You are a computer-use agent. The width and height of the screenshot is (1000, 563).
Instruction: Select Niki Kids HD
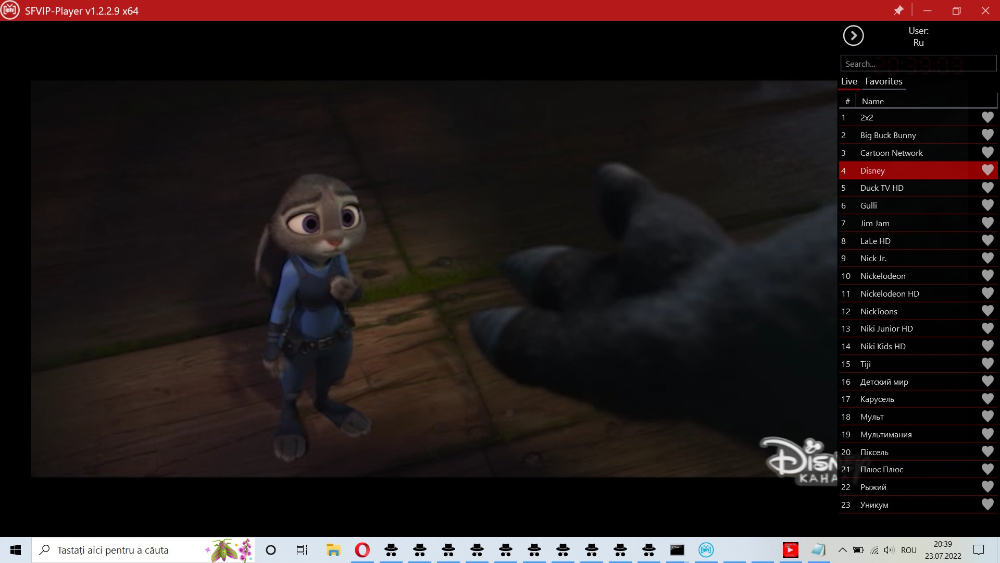[917, 346]
